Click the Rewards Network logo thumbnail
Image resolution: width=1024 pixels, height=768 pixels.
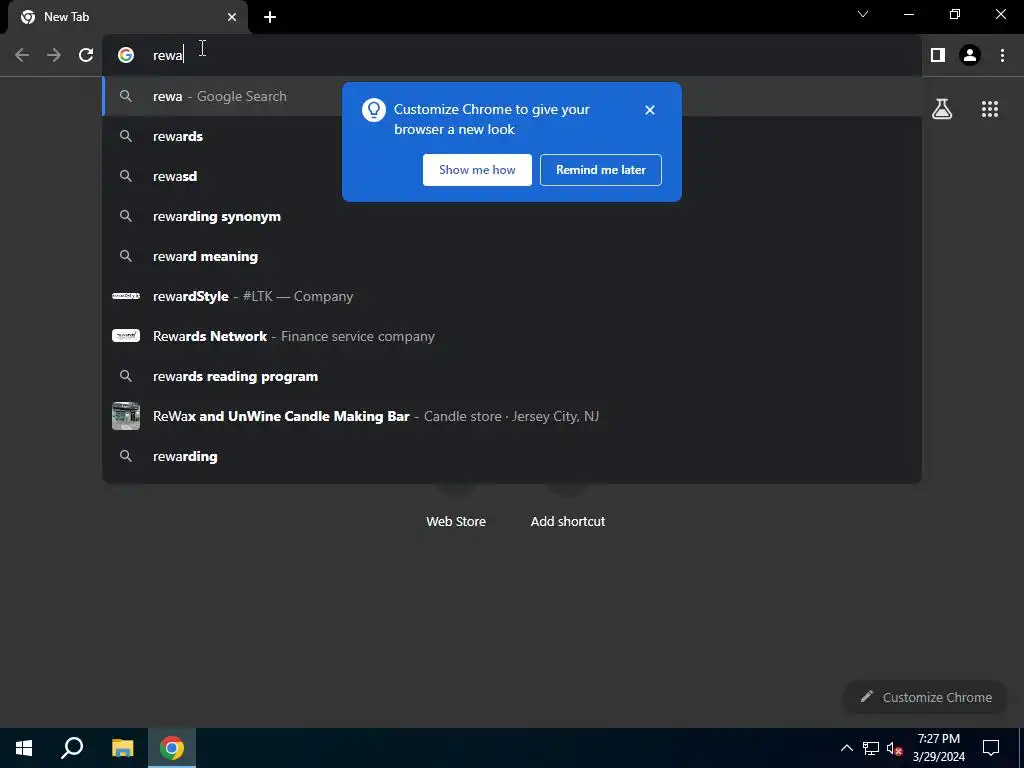click(126, 336)
